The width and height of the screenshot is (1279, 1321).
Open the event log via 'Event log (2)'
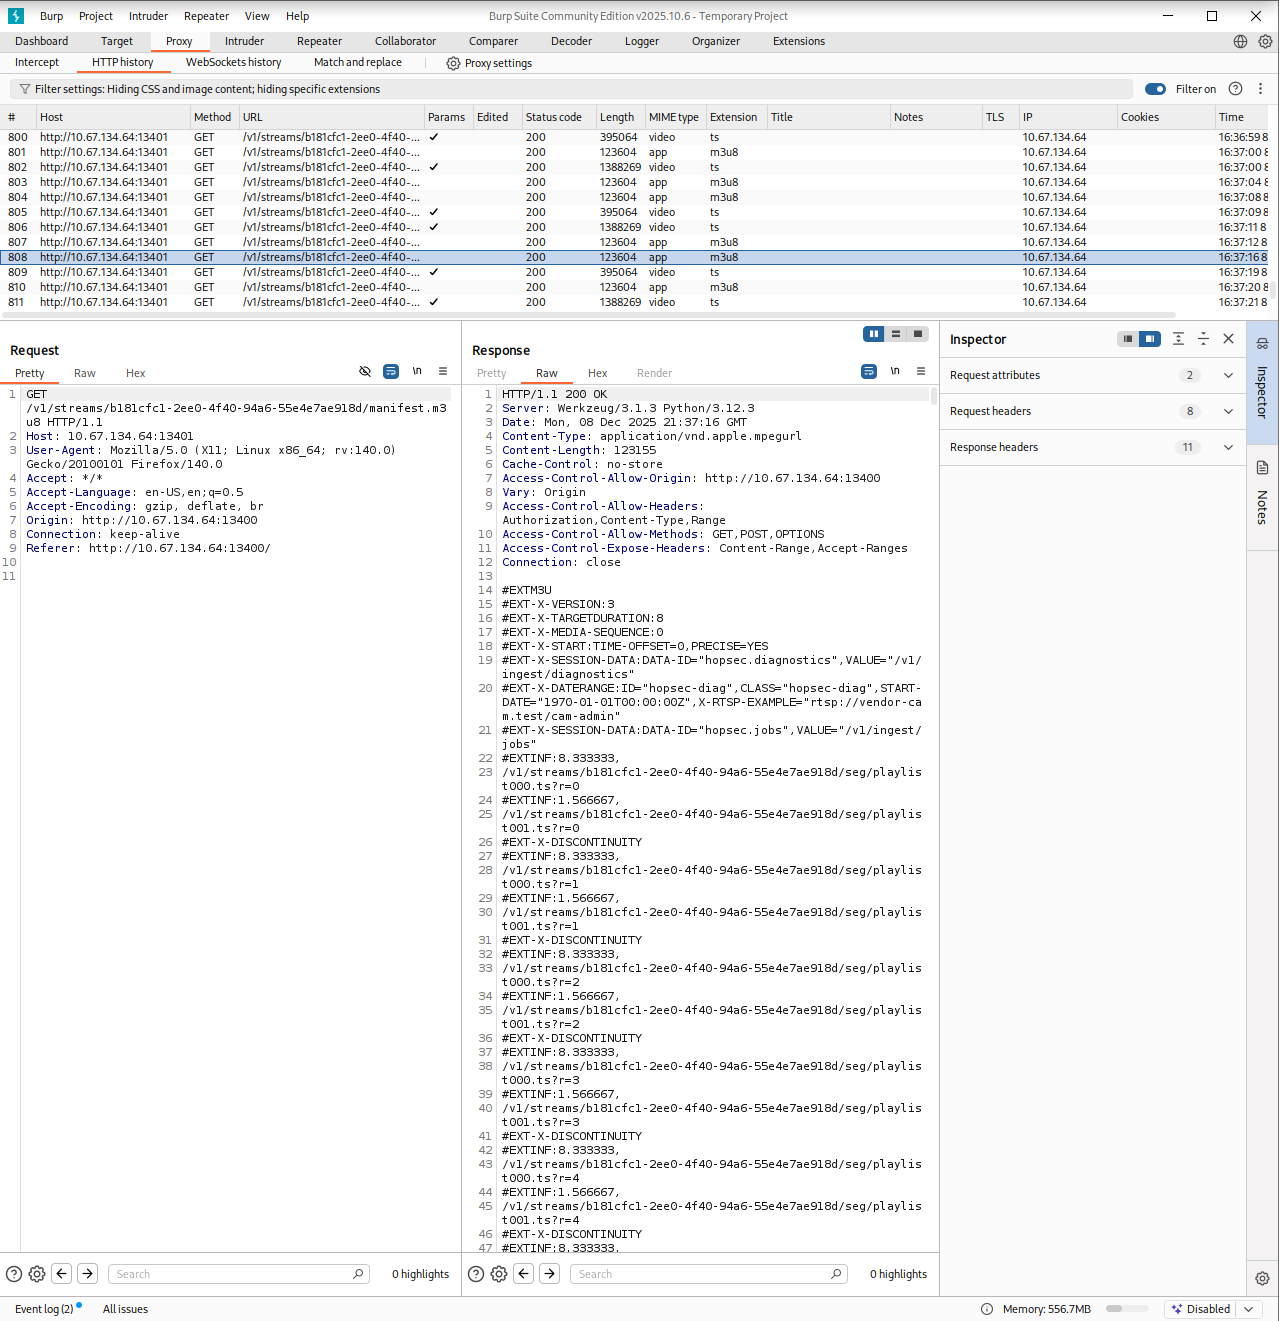(44, 1308)
